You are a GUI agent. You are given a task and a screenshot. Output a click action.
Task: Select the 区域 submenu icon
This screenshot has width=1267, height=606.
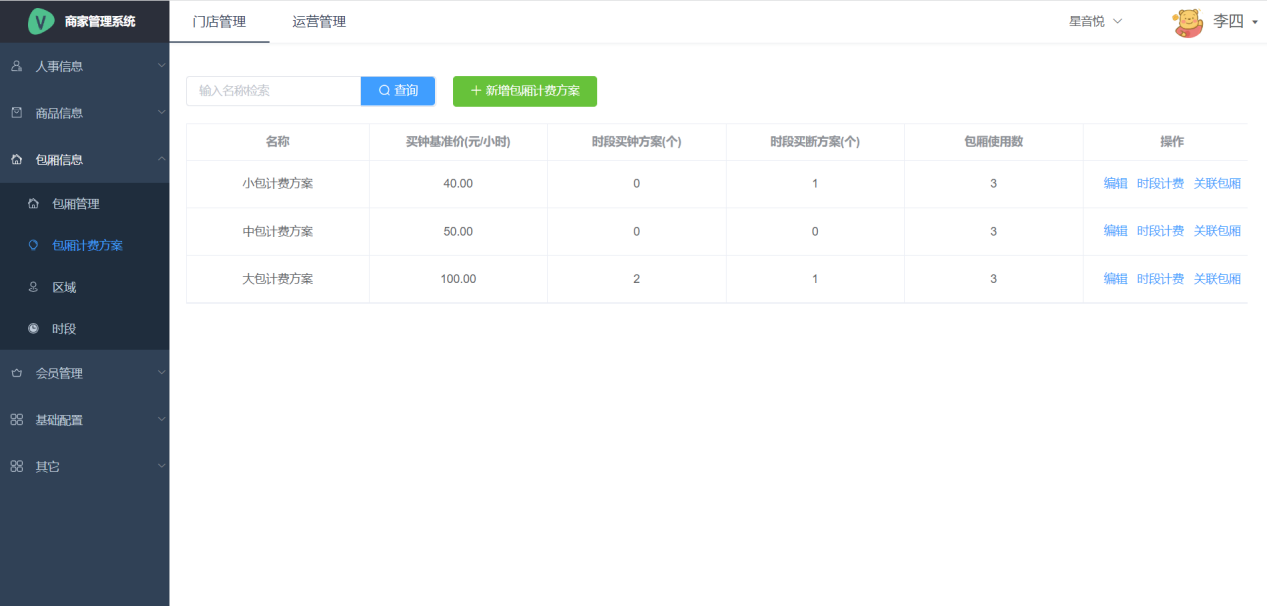[33, 287]
